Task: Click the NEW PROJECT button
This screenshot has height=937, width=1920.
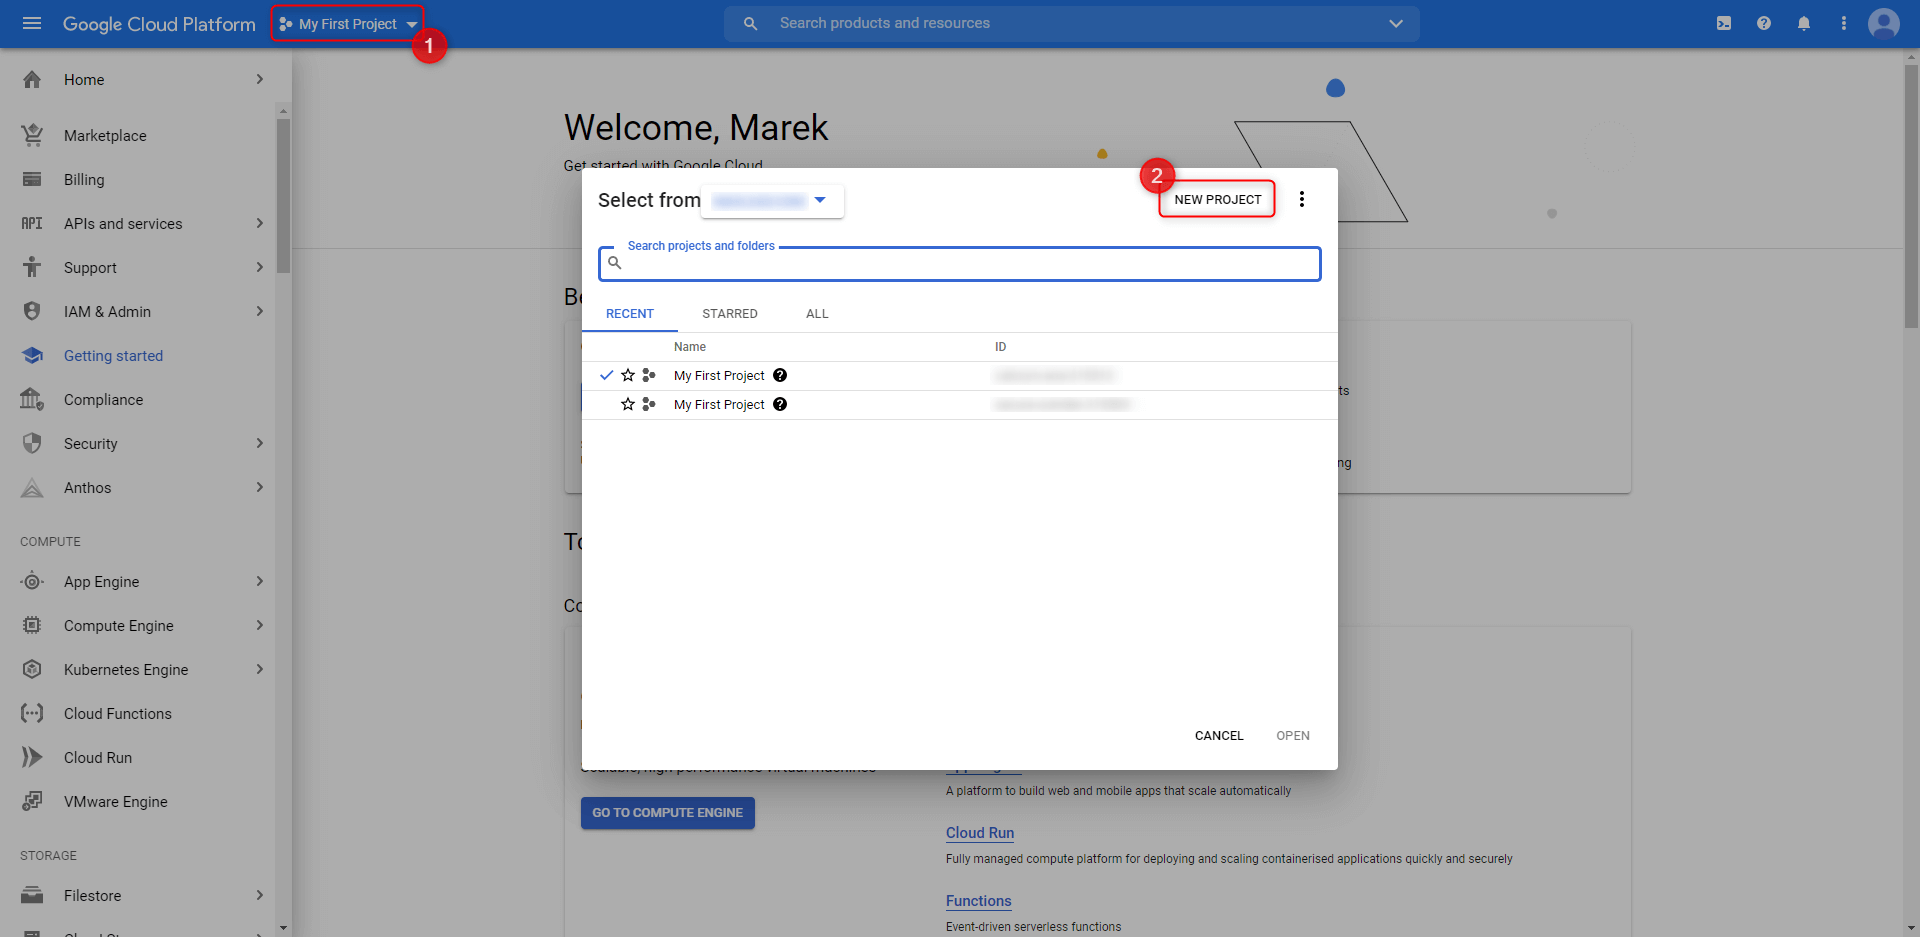Action: (1217, 199)
